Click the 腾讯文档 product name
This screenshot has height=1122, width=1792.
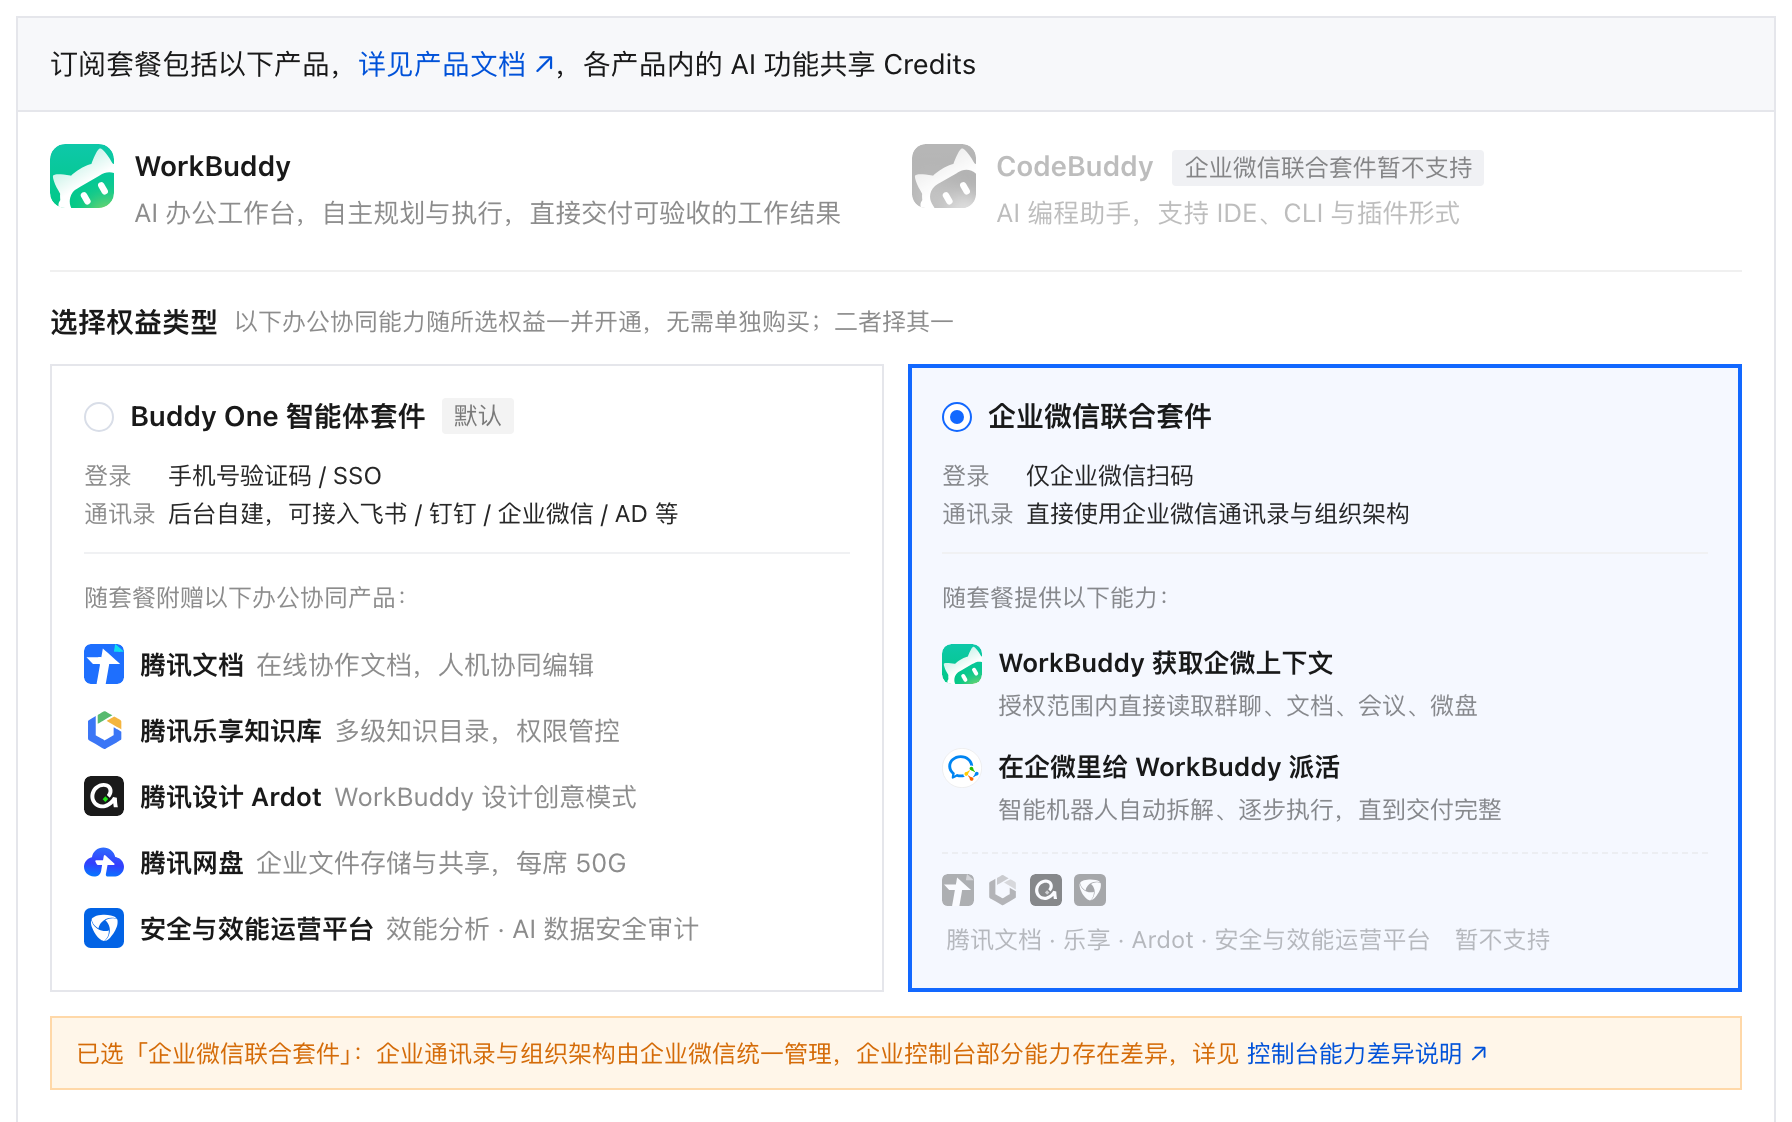(192, 664)
